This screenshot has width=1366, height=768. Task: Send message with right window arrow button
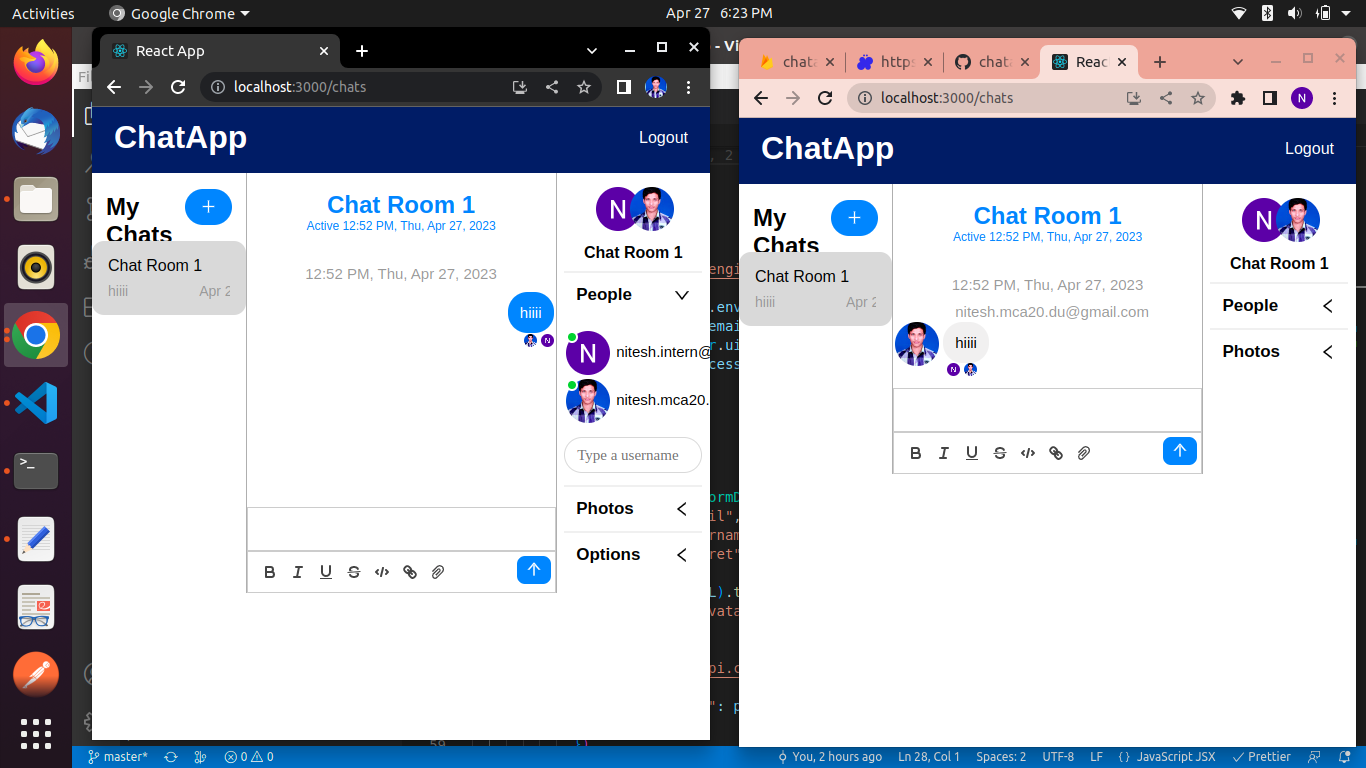pos(1180,451)
